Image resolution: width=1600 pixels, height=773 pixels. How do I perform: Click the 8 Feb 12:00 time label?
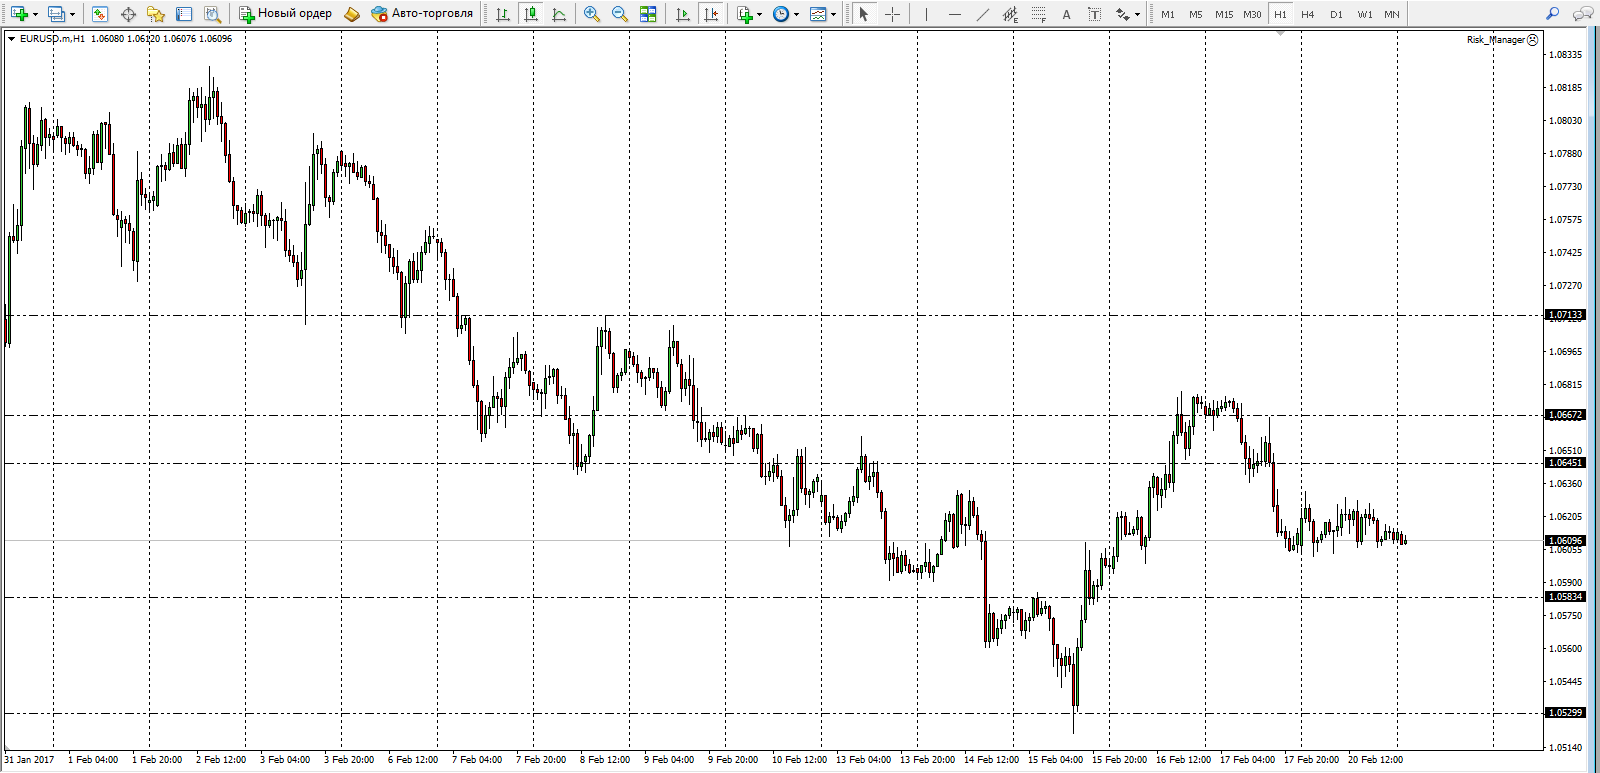click(x=605, y=760)
